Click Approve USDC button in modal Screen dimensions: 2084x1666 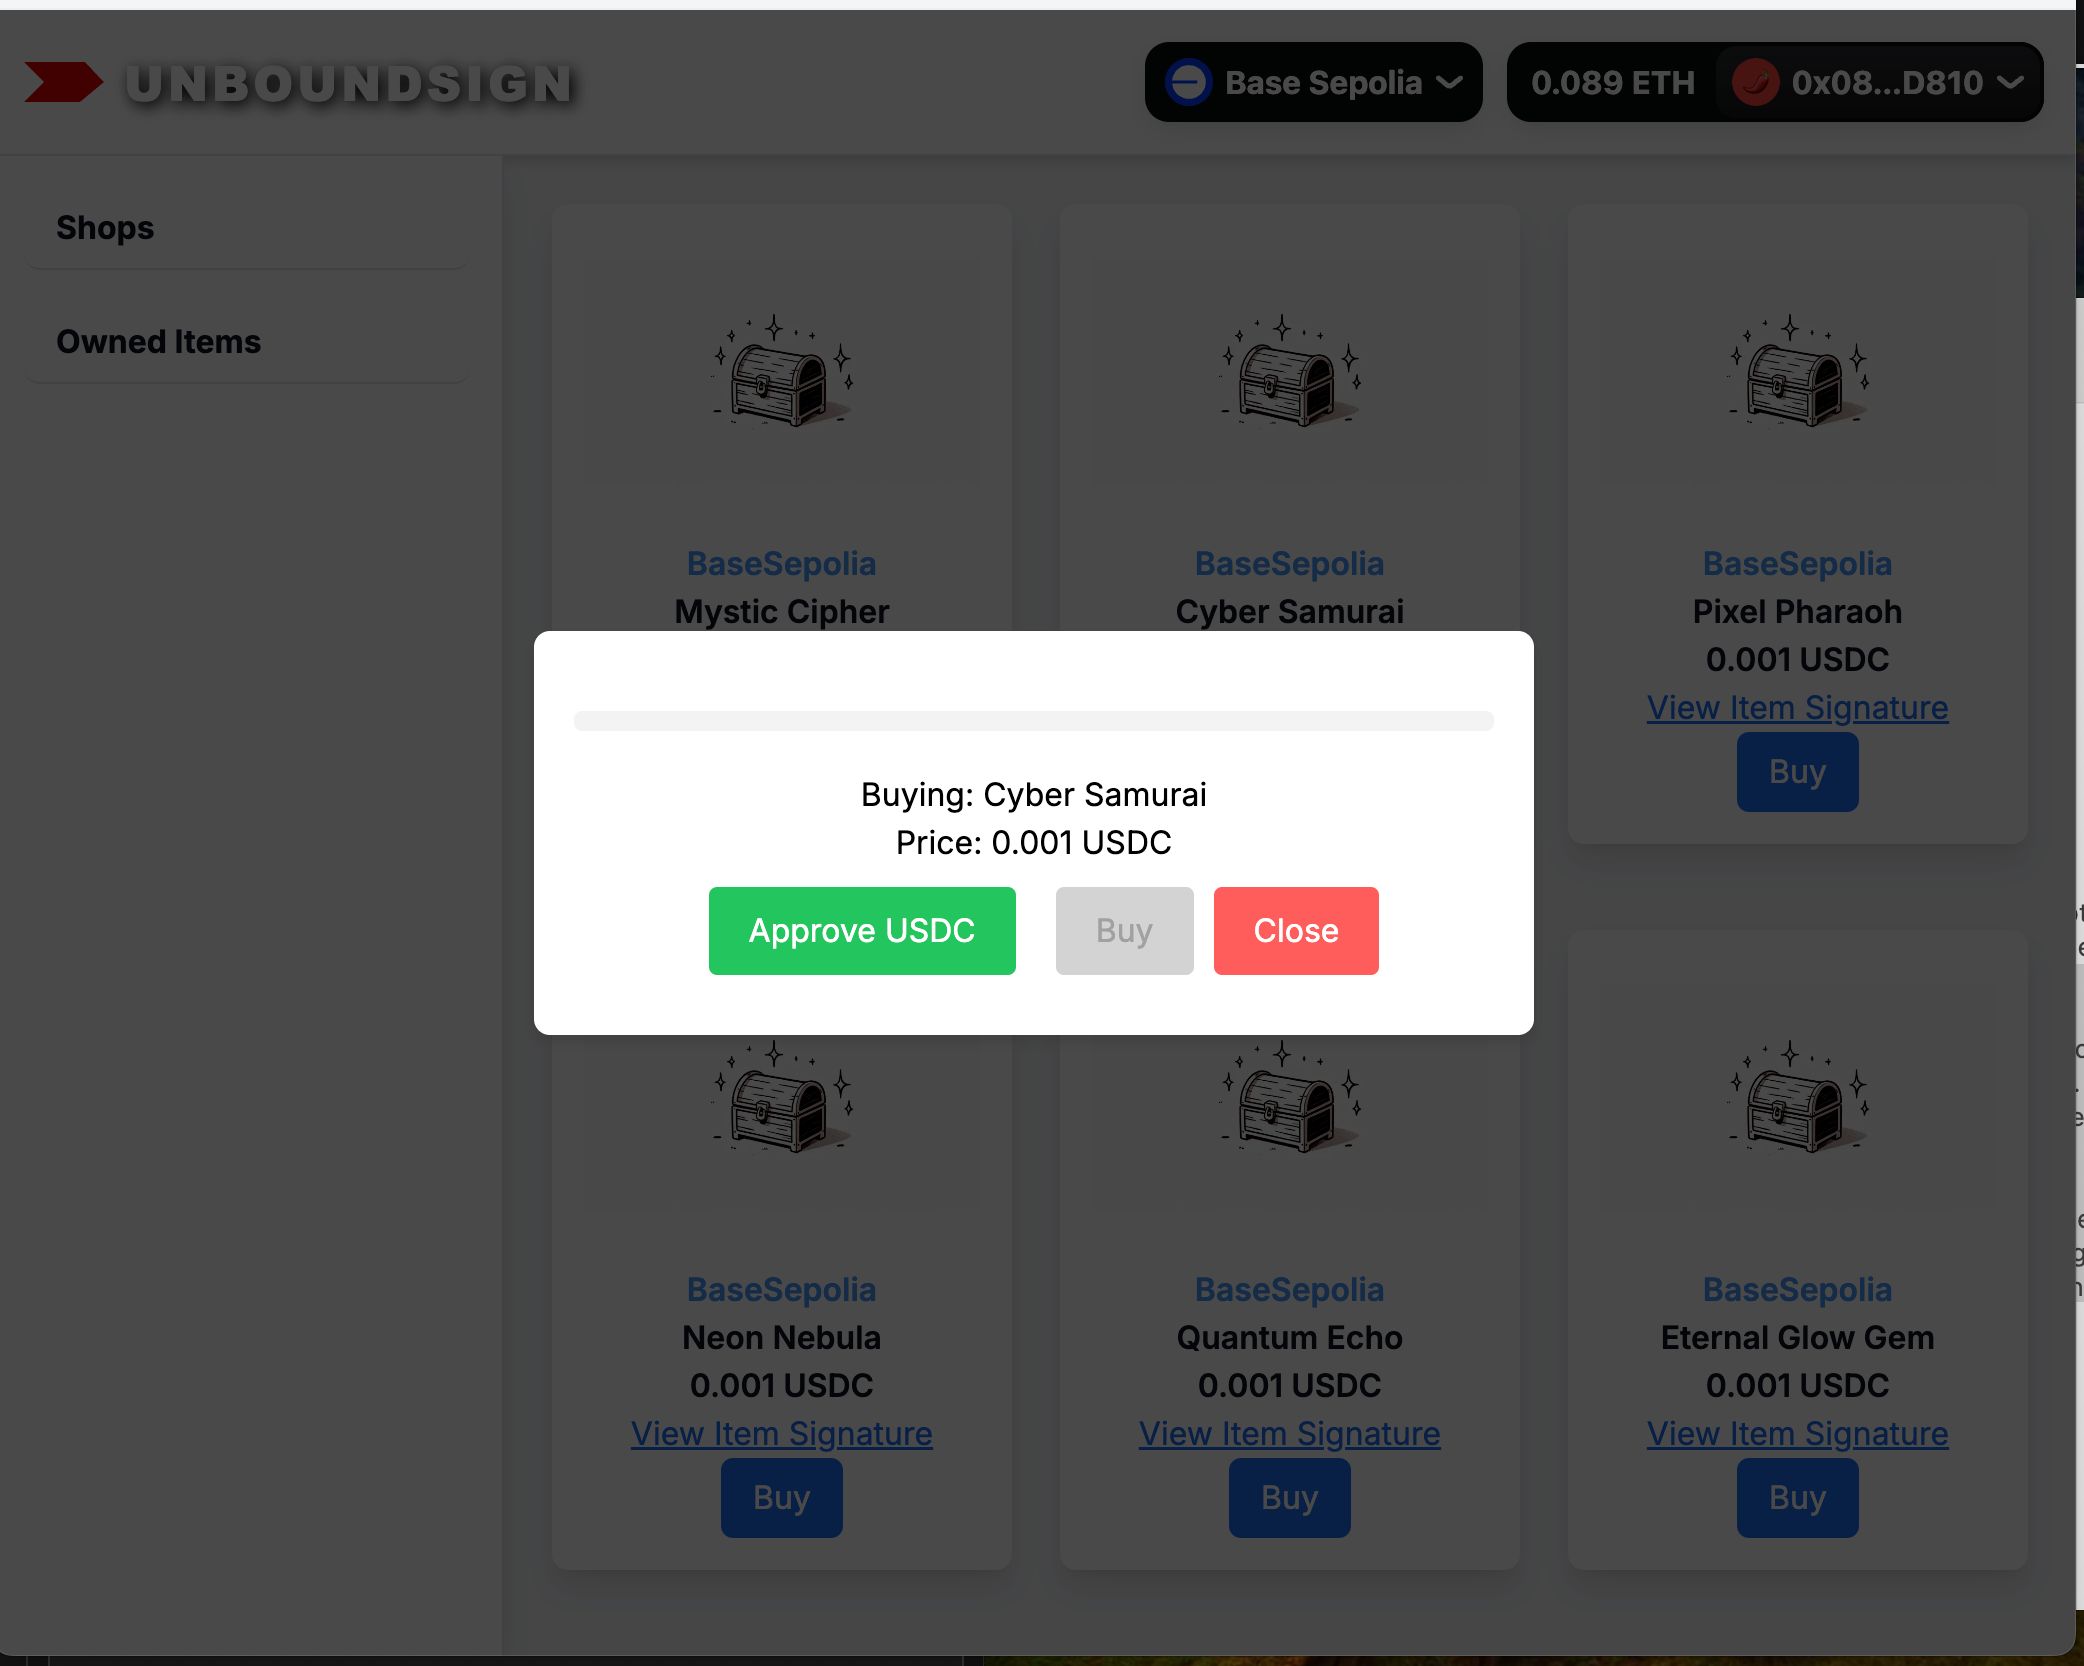click(x=860, y=930)
